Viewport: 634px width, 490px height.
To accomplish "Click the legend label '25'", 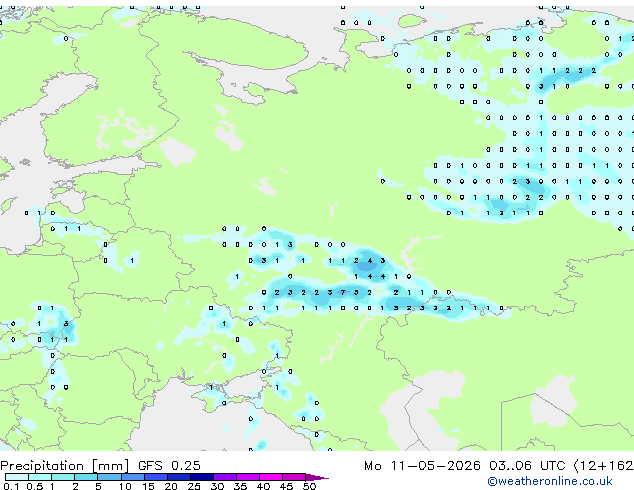I will [194, 486].
